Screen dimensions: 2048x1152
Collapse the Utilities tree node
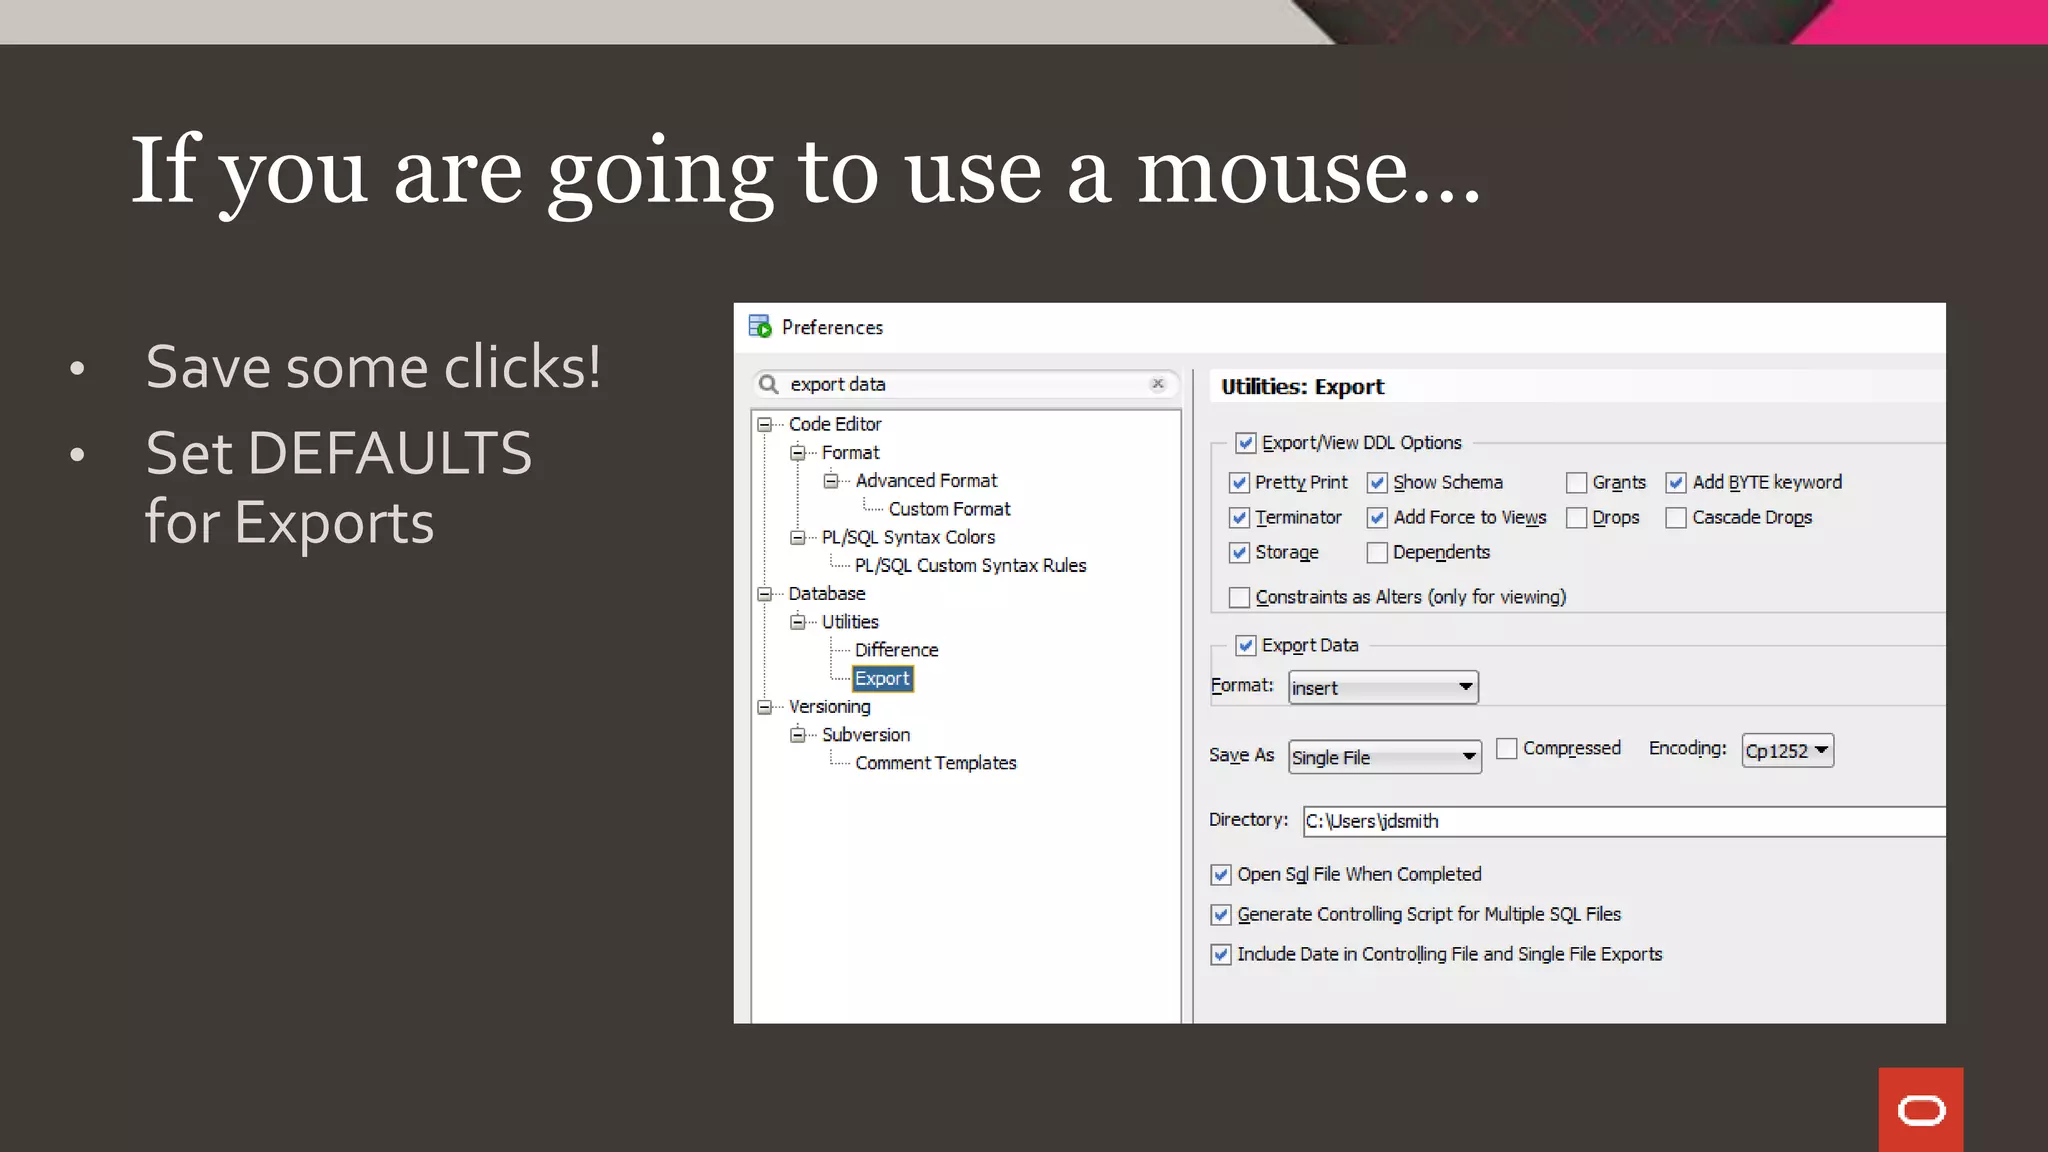tap(798, 621)
